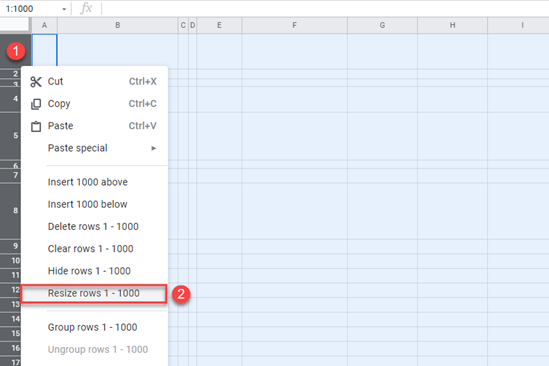549x366 pixels.
Task: Select row 9 header
Action: 11,247
